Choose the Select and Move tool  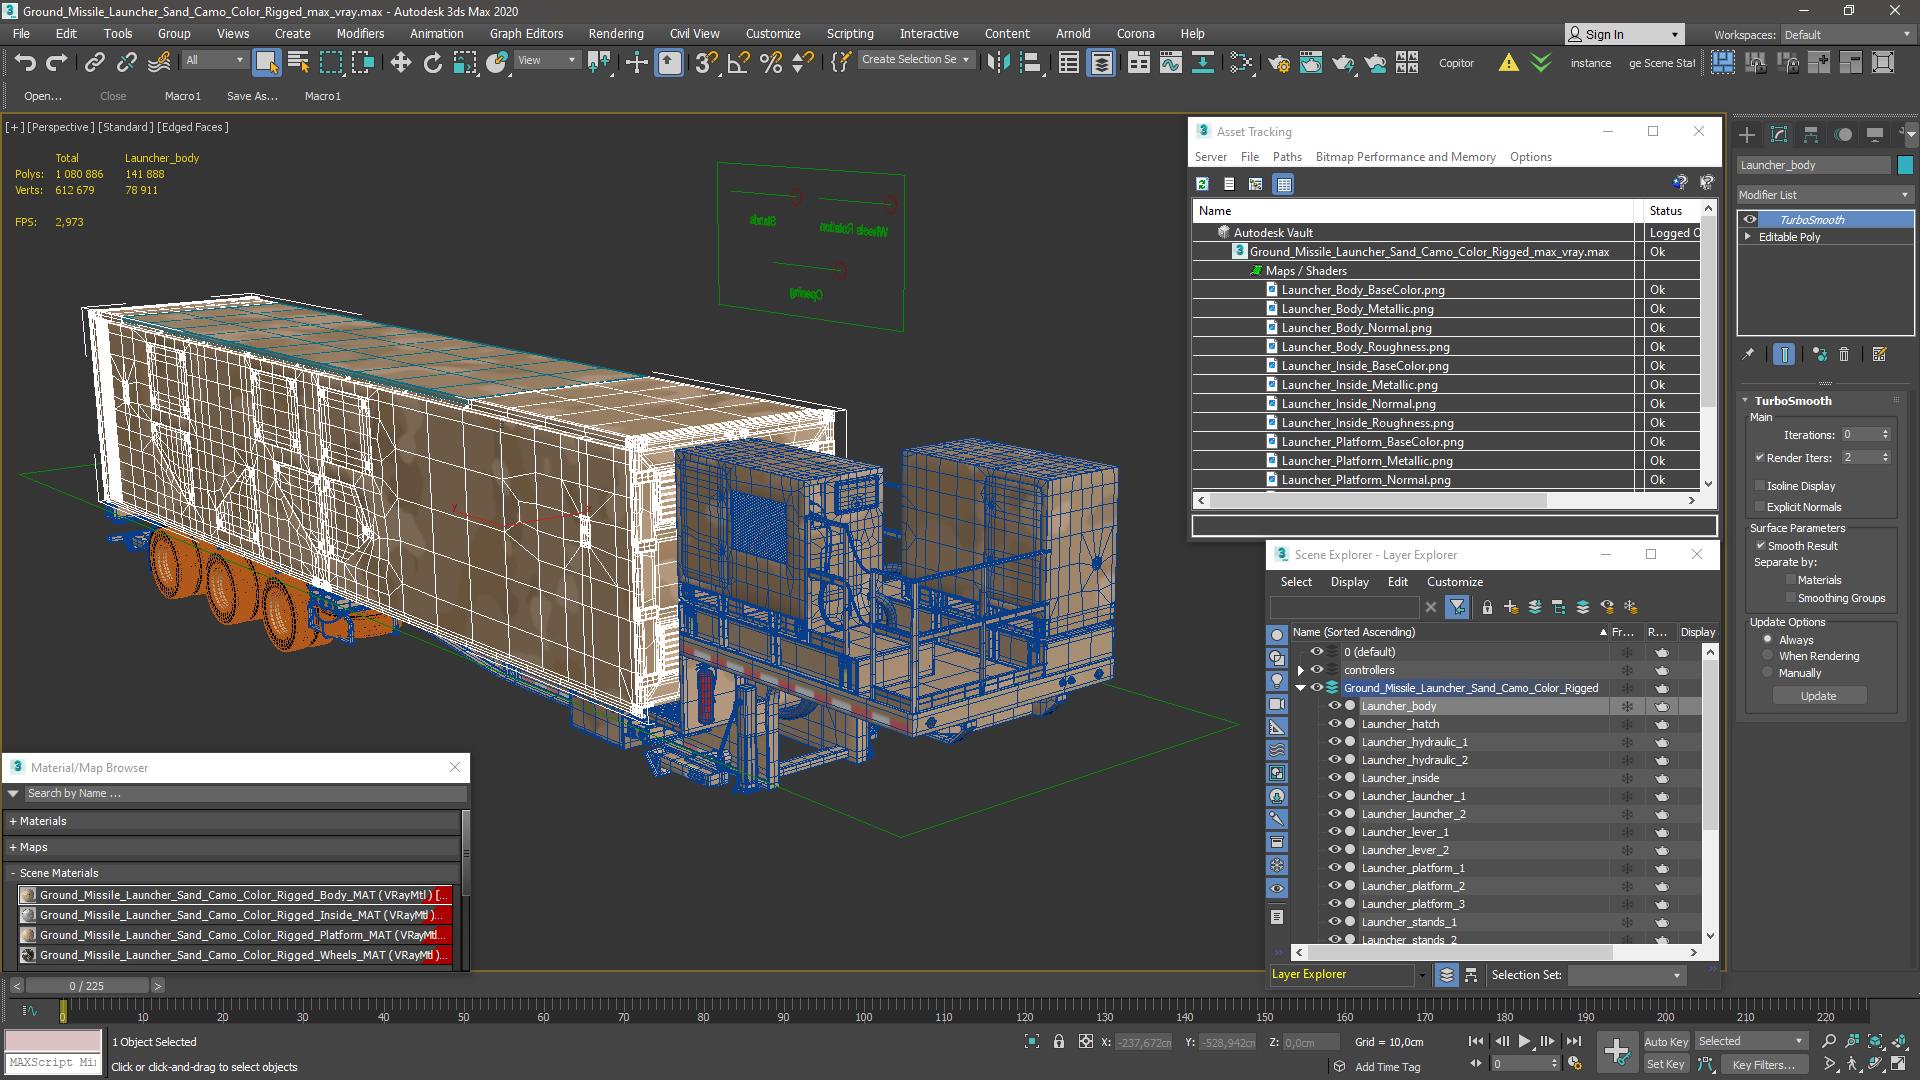[x=400, y=62]
